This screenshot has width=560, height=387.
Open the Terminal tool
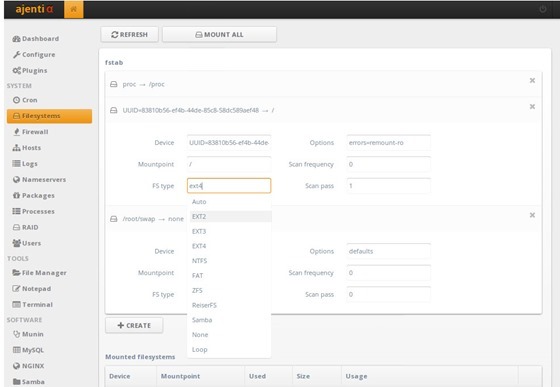click(x=33, y=305)
